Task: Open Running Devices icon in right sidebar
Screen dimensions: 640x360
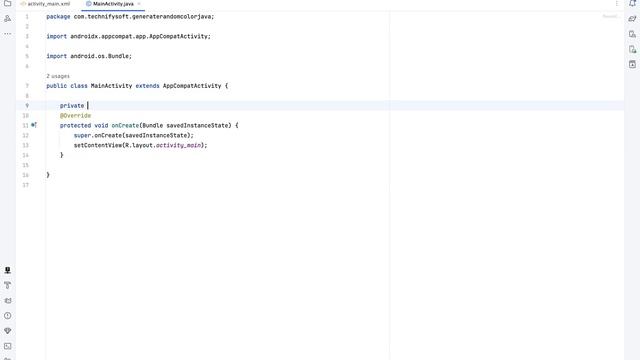Action: [x=632, y=49]
